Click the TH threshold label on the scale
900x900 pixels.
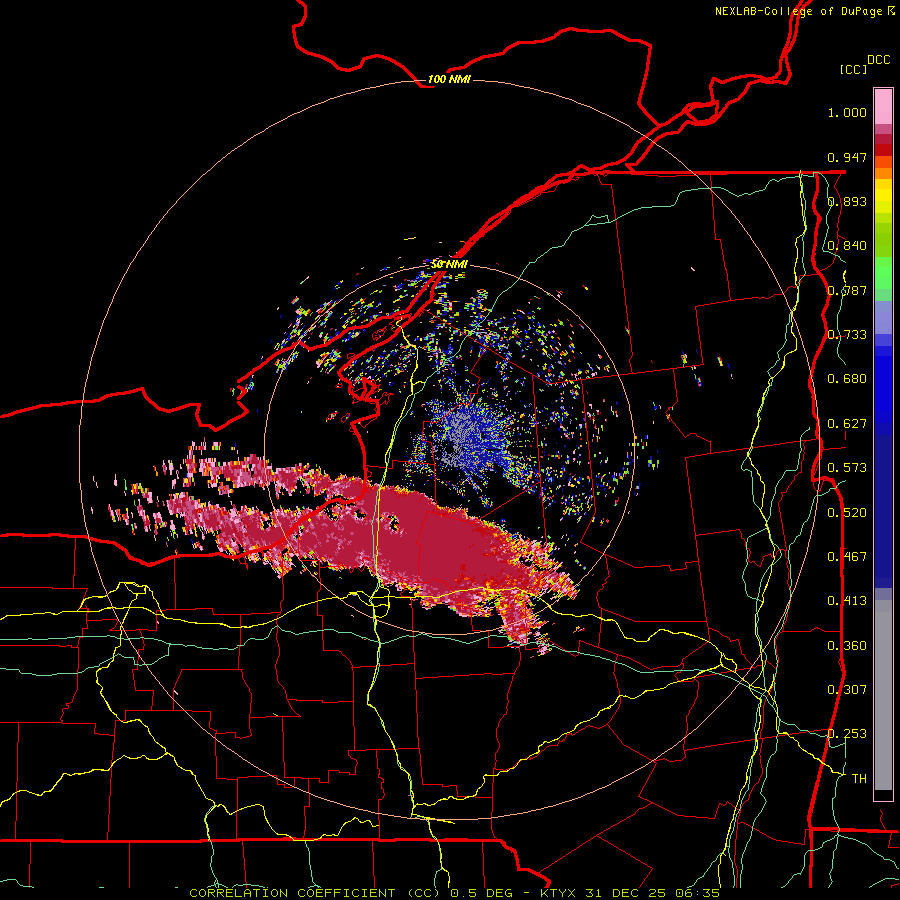(x=859, y=779)
